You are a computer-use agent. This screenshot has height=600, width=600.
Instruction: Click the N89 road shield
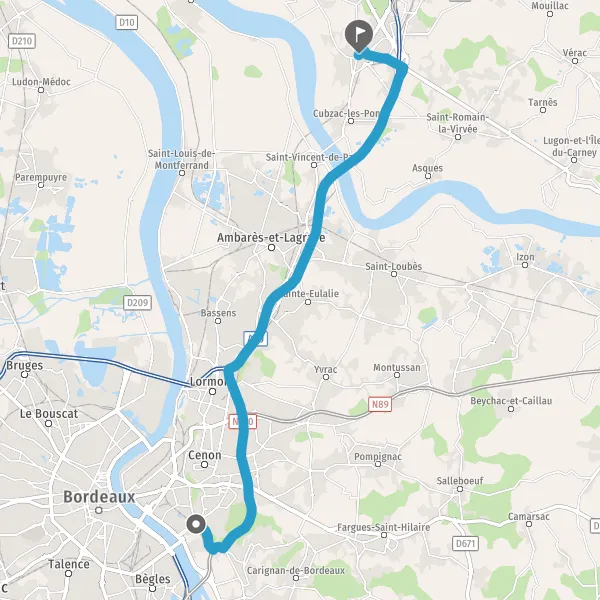pyautogui.click(x=380, y=404)
